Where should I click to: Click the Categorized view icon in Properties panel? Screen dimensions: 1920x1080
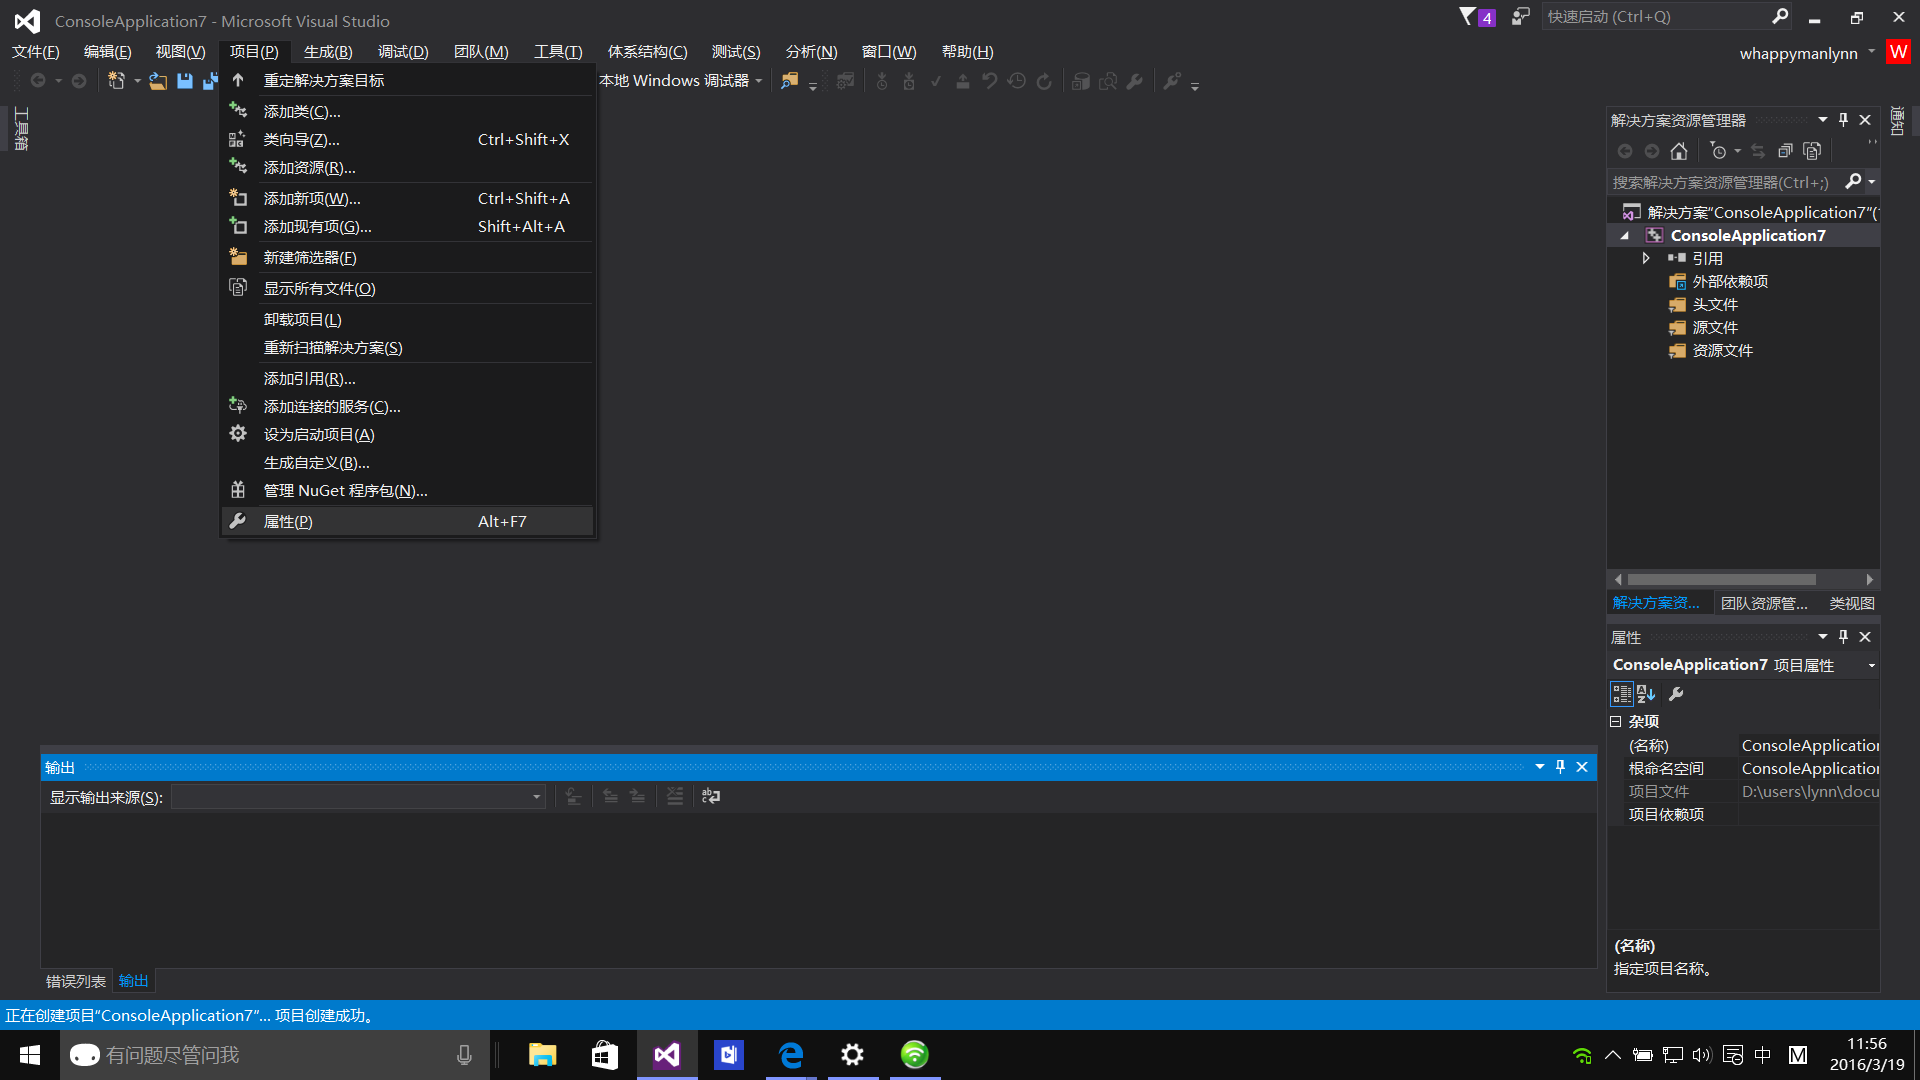click(x=1621, y=694)
